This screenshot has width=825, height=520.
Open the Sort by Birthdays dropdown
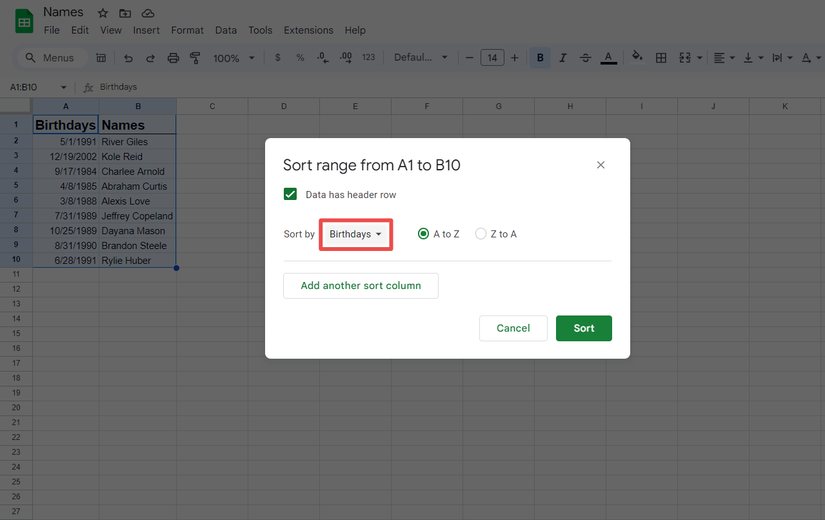(x=356, y=234)
